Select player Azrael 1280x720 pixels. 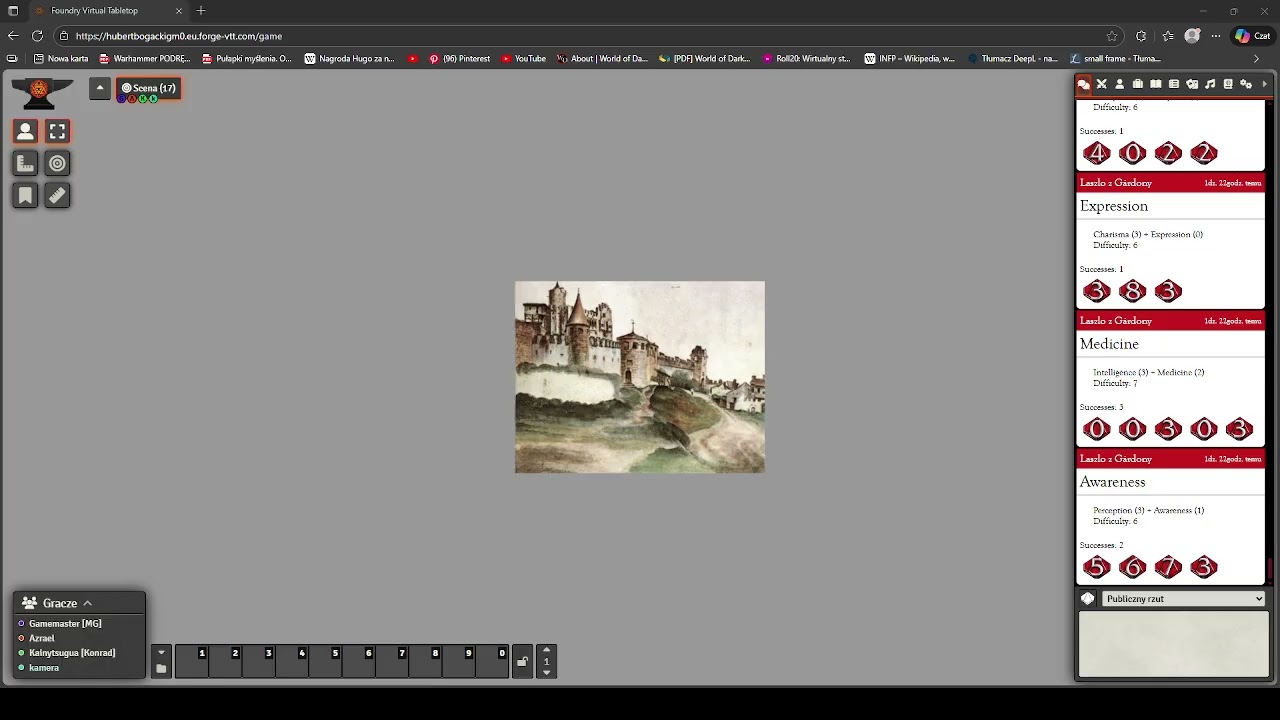[x=41, y=638]
